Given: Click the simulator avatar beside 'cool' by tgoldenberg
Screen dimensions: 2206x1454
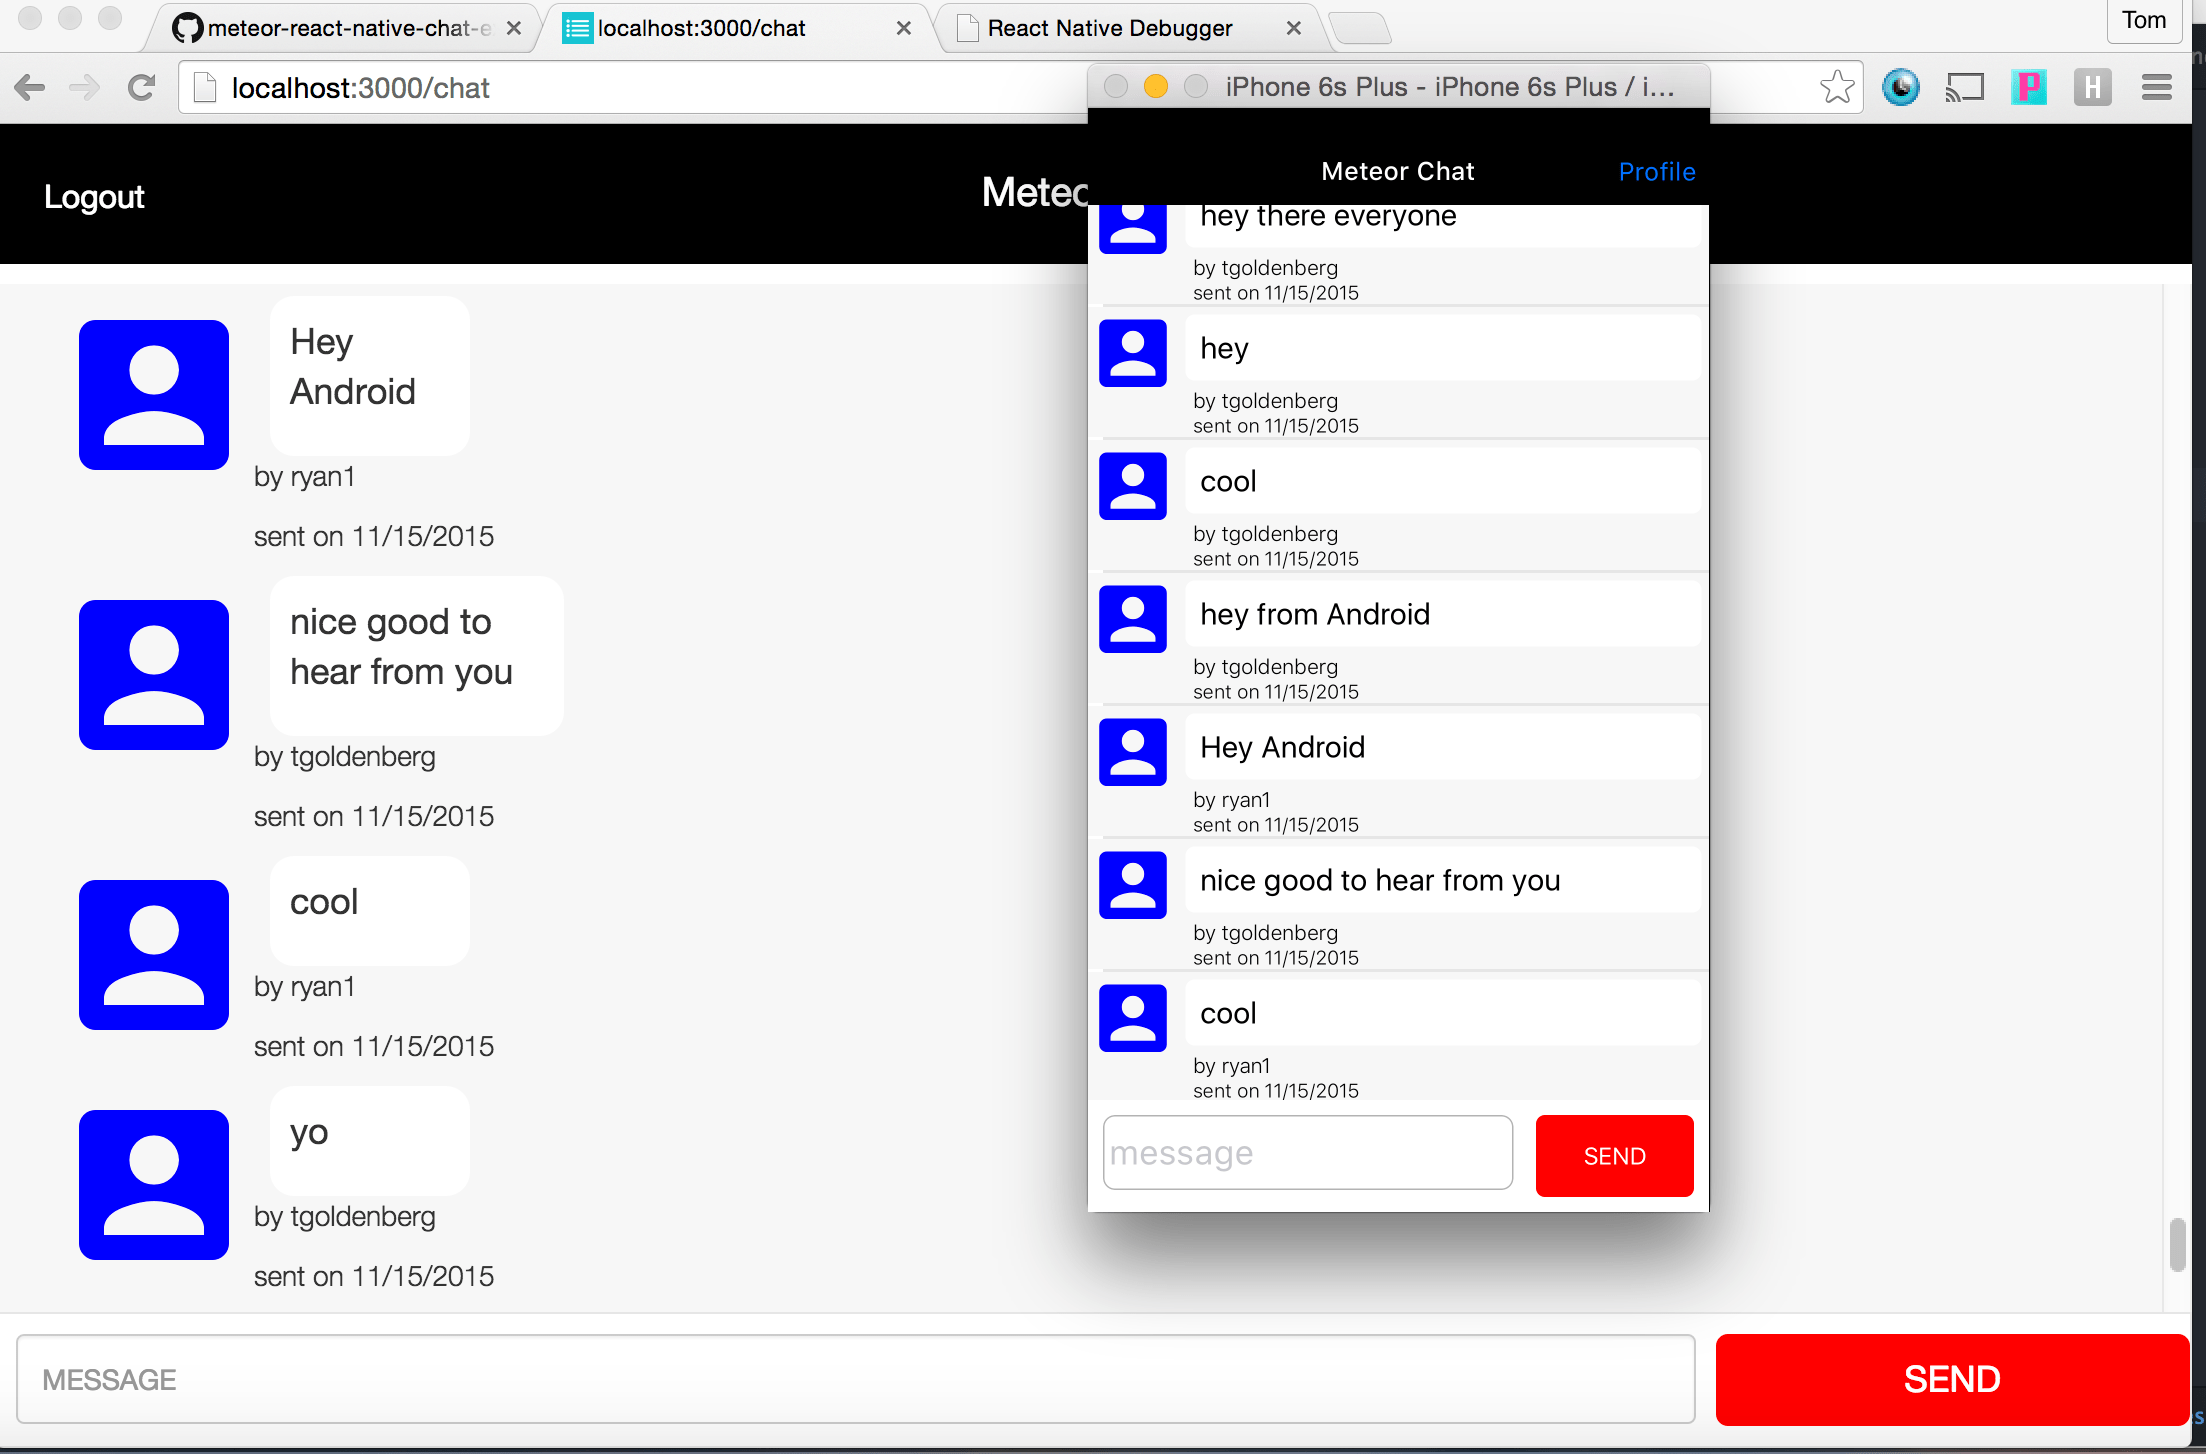Looking at the screenshot, I should pos(1133,486).
